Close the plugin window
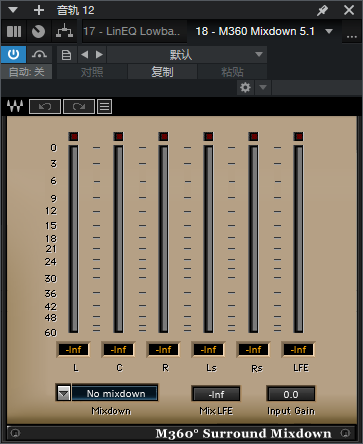Viewport: 363px width, 444px height. pos(349,10)
